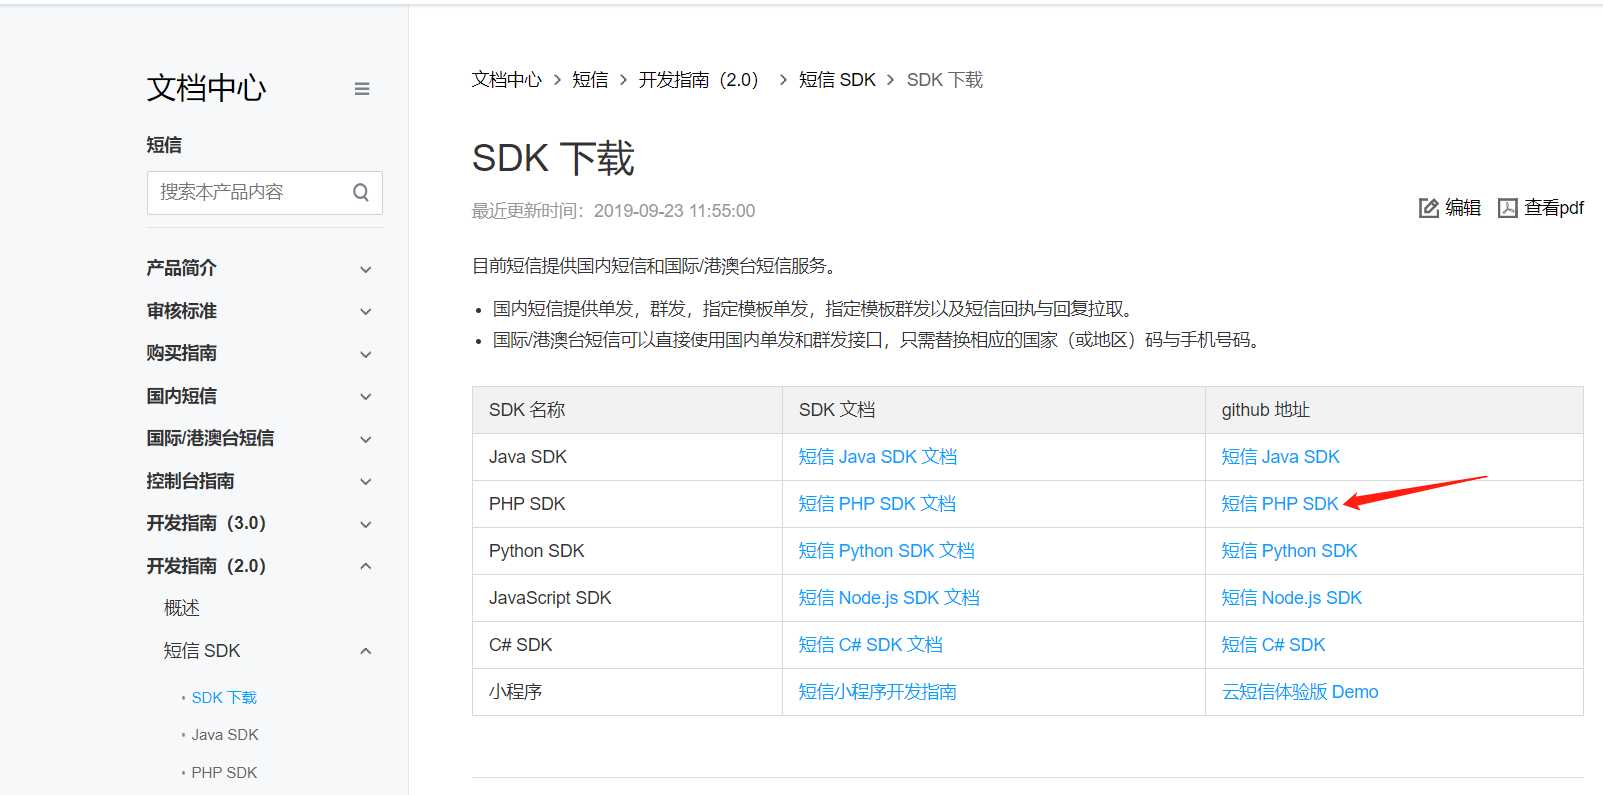Expand the 开发指南 (3.0) section
Viewport: 1603px width, 795px height.
tap(366, 525)
